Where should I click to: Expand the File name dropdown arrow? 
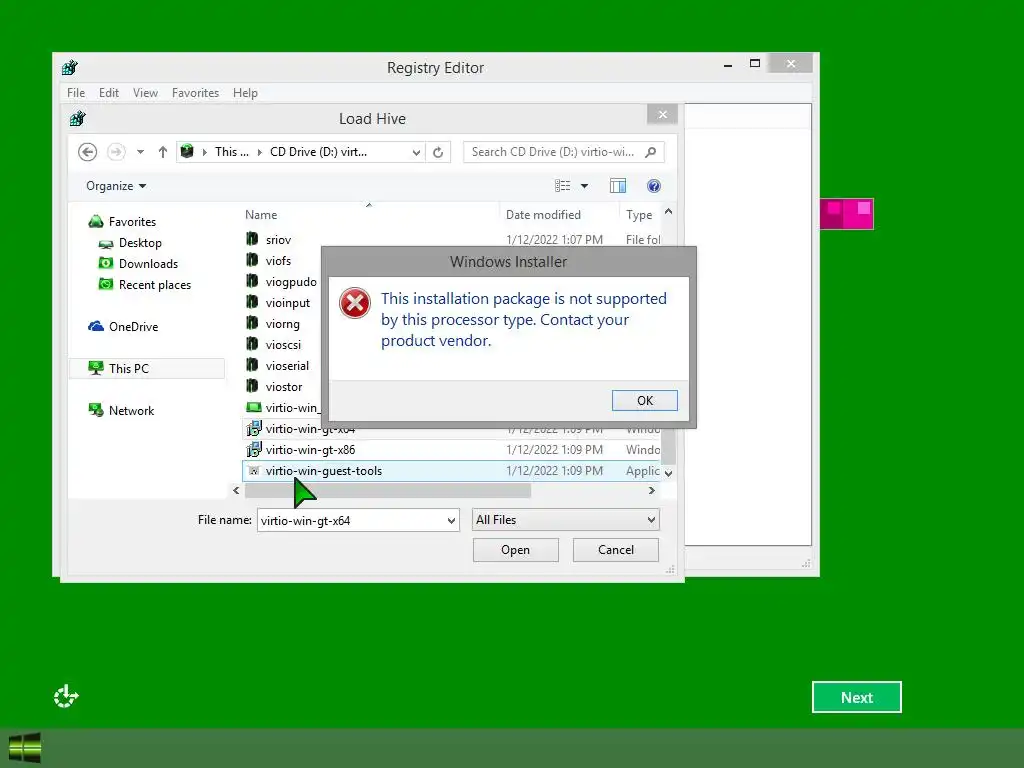(451, 520)
